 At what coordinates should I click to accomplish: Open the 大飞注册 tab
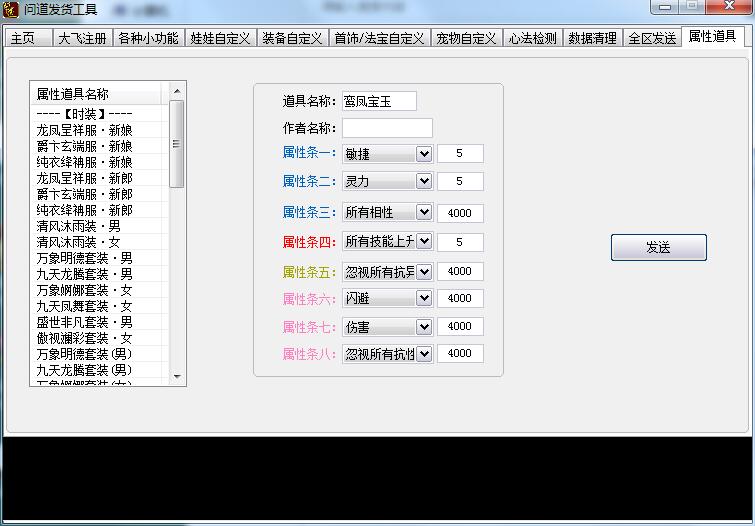point(81,39)
